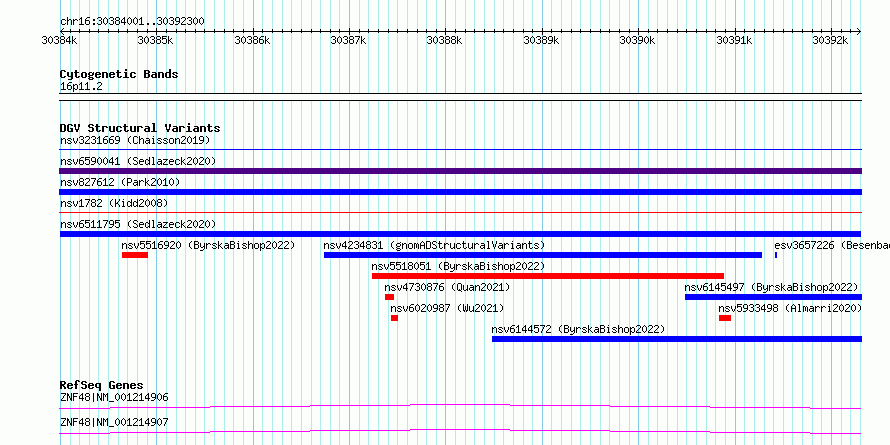Click the 30389k ruler label
This screenshot has height=445, width=890.
point(541,40)
